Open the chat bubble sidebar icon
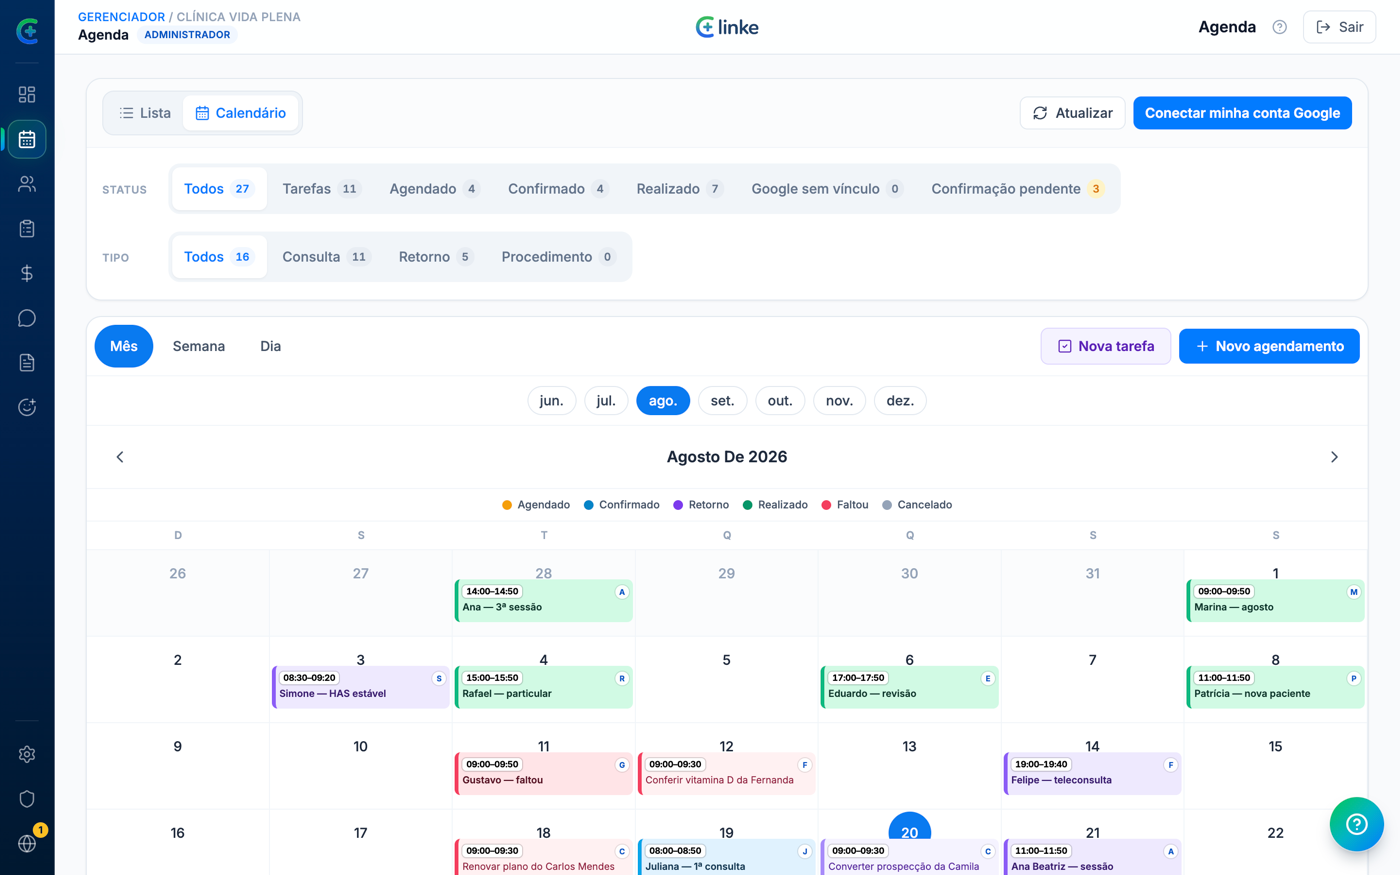 pyautogui.click(x=27, y=318)
